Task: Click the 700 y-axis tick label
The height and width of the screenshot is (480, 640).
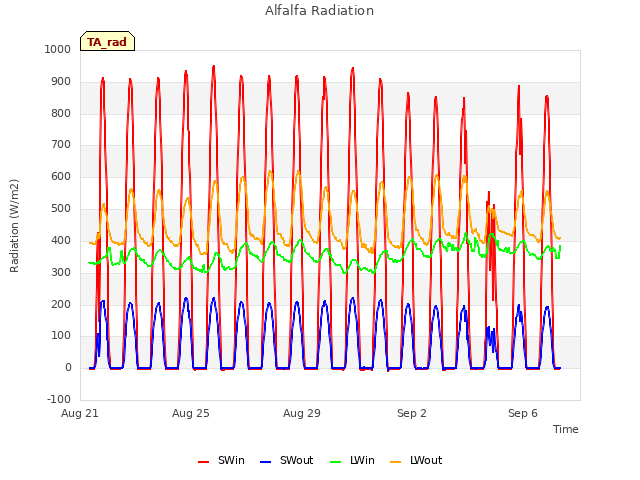Action: (x=61, y=144)
